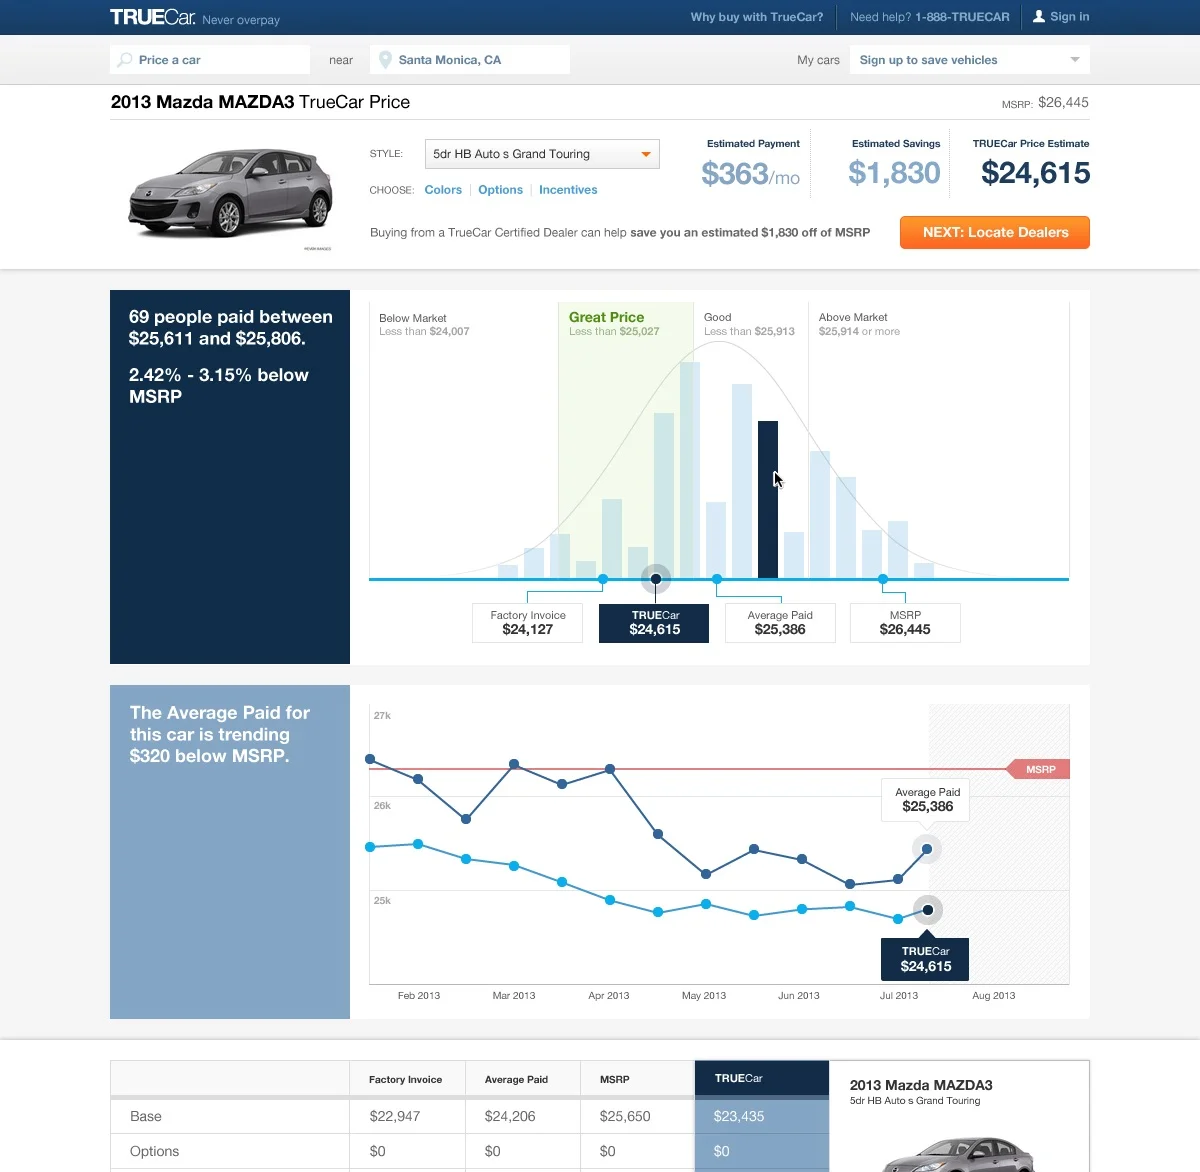Screen dimensions: 1200x1172
Task: Click the last TrueCar data point on trend chart
Action: (928, 910)
